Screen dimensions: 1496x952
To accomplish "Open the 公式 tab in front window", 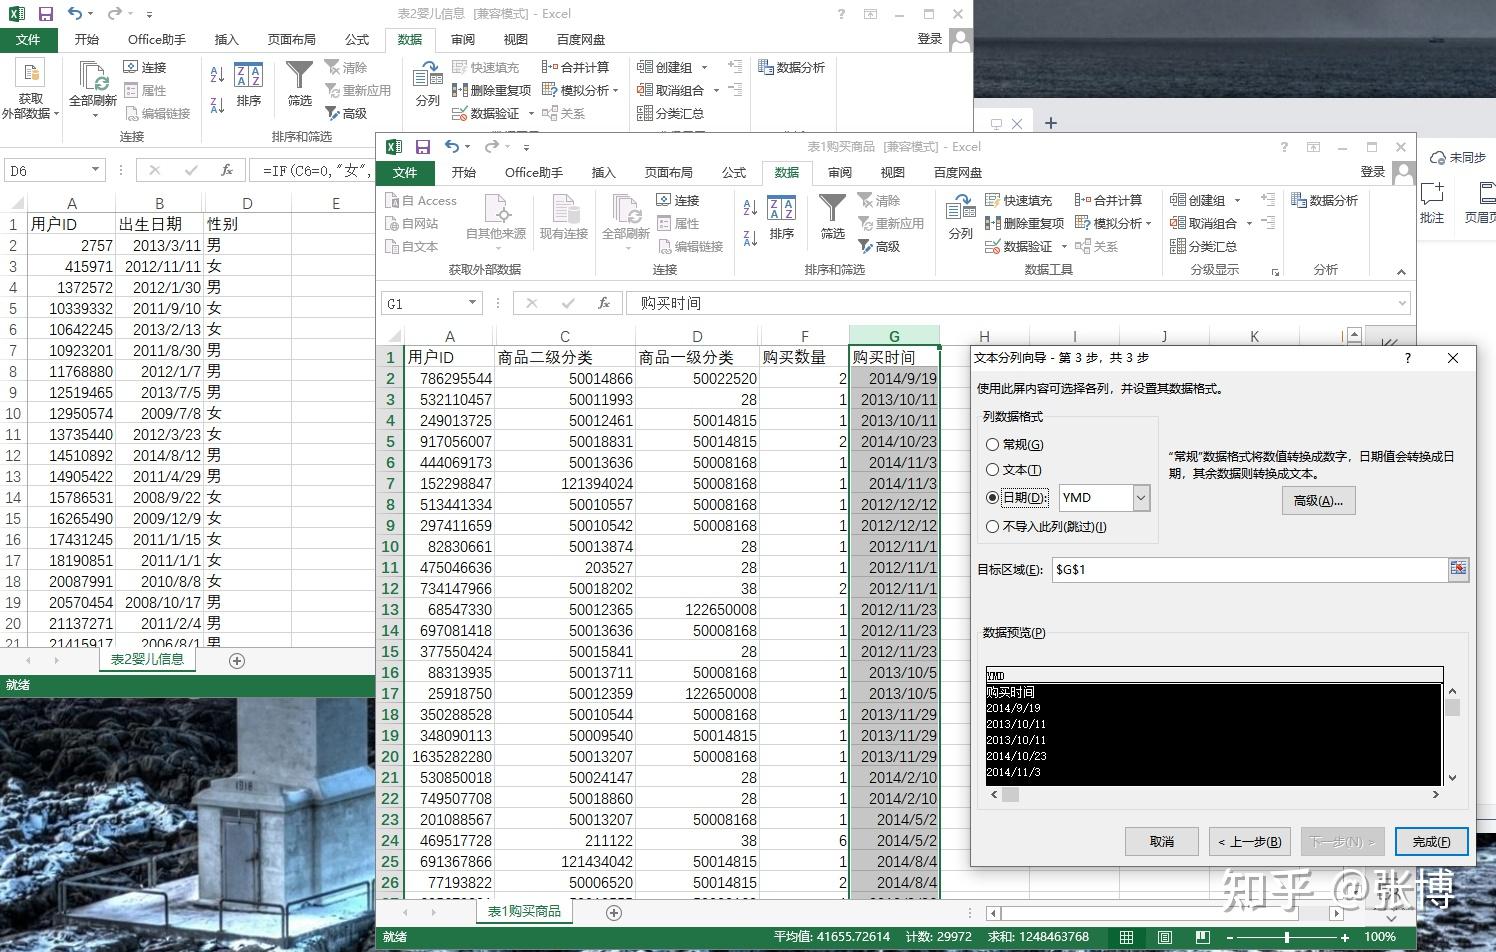I will coord(734,172).
